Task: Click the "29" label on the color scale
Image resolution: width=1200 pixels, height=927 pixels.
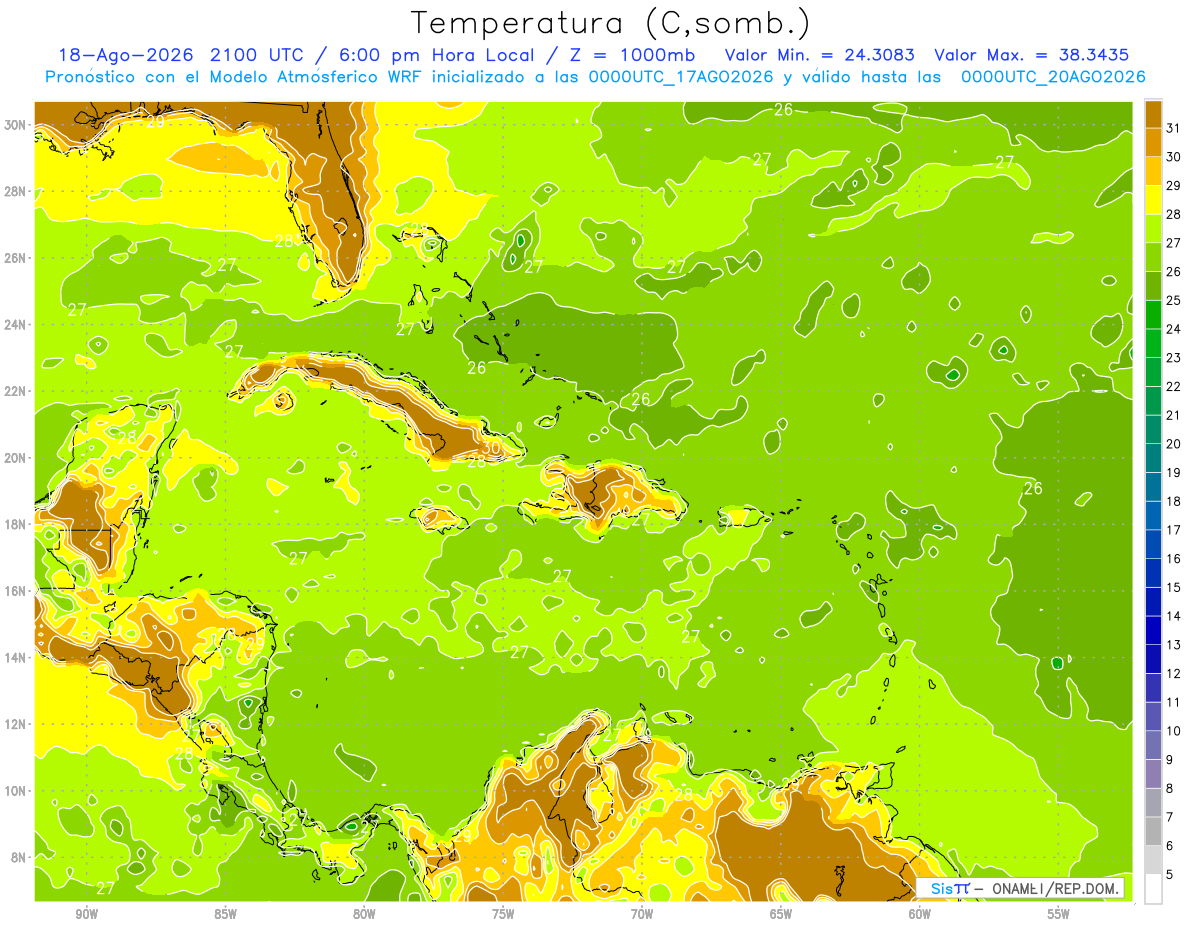Action: coord(1174,185)
